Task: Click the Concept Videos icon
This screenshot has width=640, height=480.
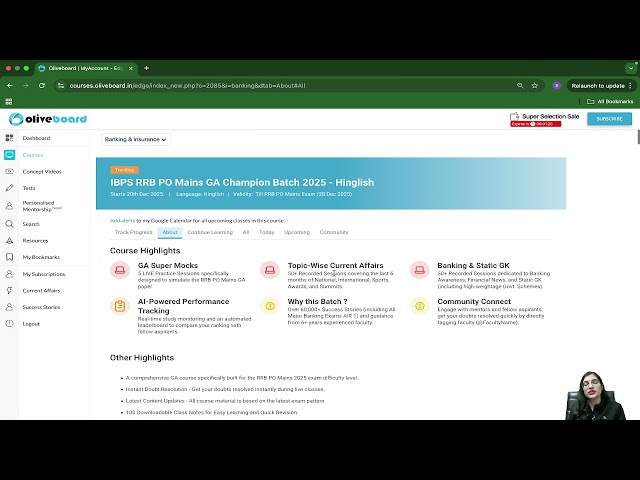Action: coord(9,172)
